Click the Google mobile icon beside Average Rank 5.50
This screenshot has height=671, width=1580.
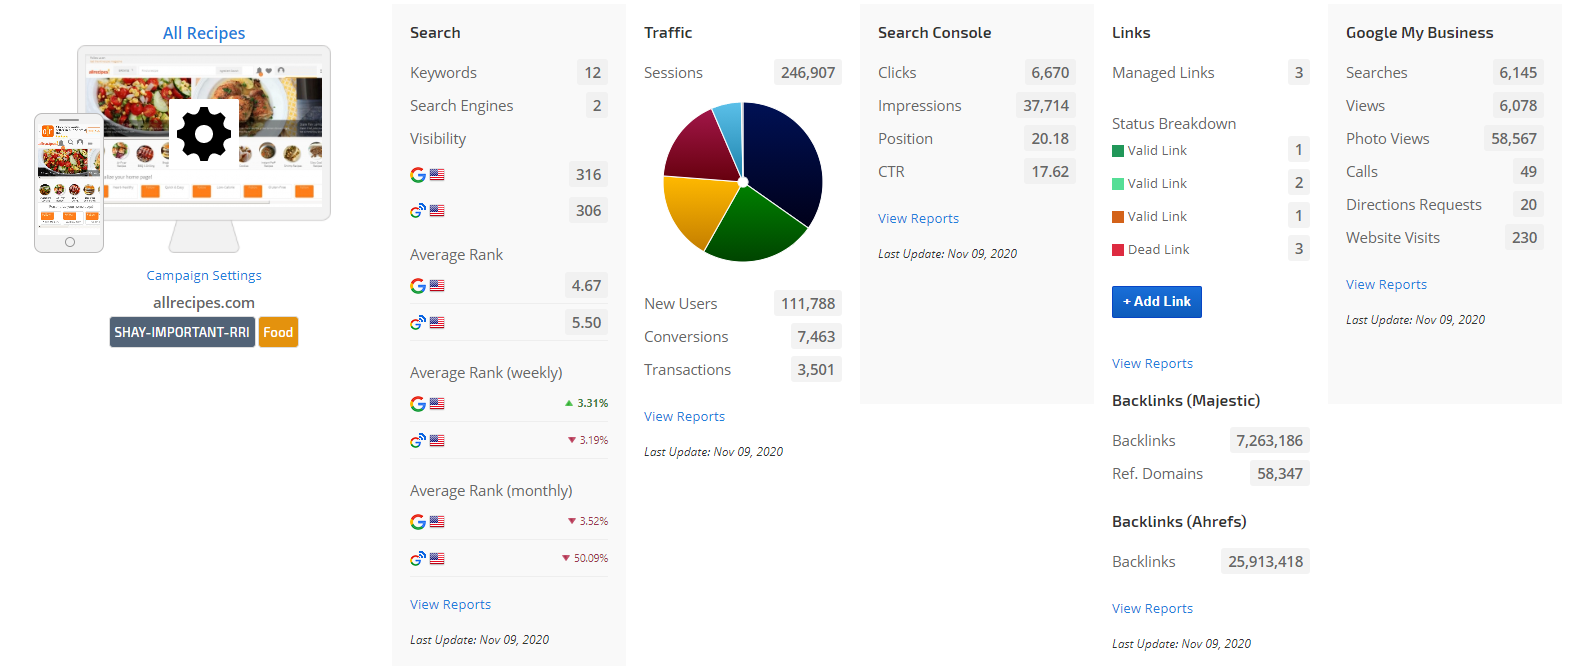[418, 323]
